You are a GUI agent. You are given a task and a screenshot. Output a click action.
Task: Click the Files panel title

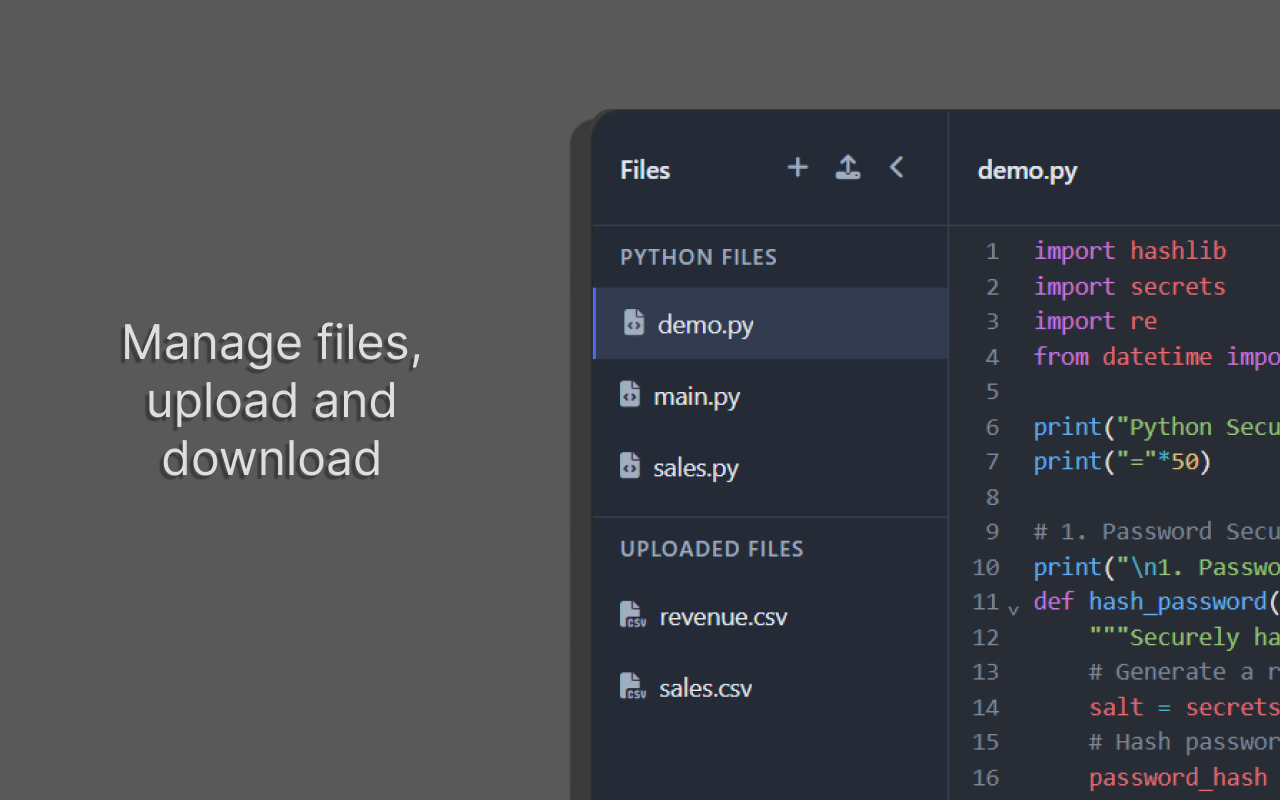coord(645,170)
